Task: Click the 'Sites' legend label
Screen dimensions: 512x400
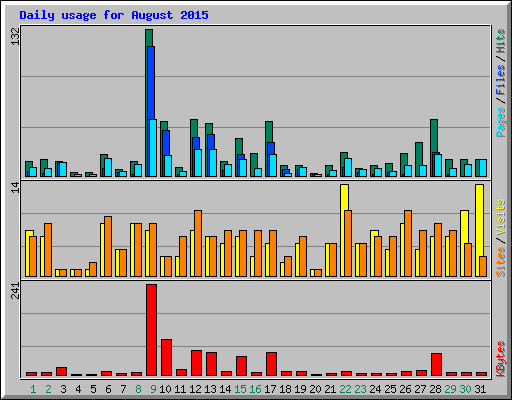Action: coord(500,262)
